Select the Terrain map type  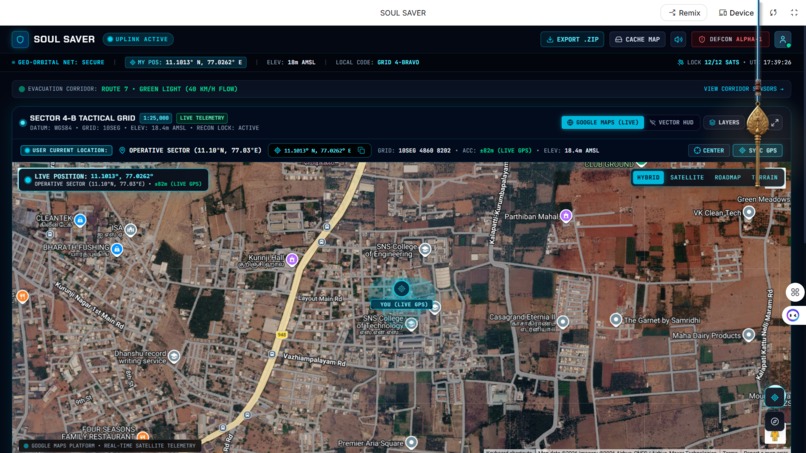[765, 177]
